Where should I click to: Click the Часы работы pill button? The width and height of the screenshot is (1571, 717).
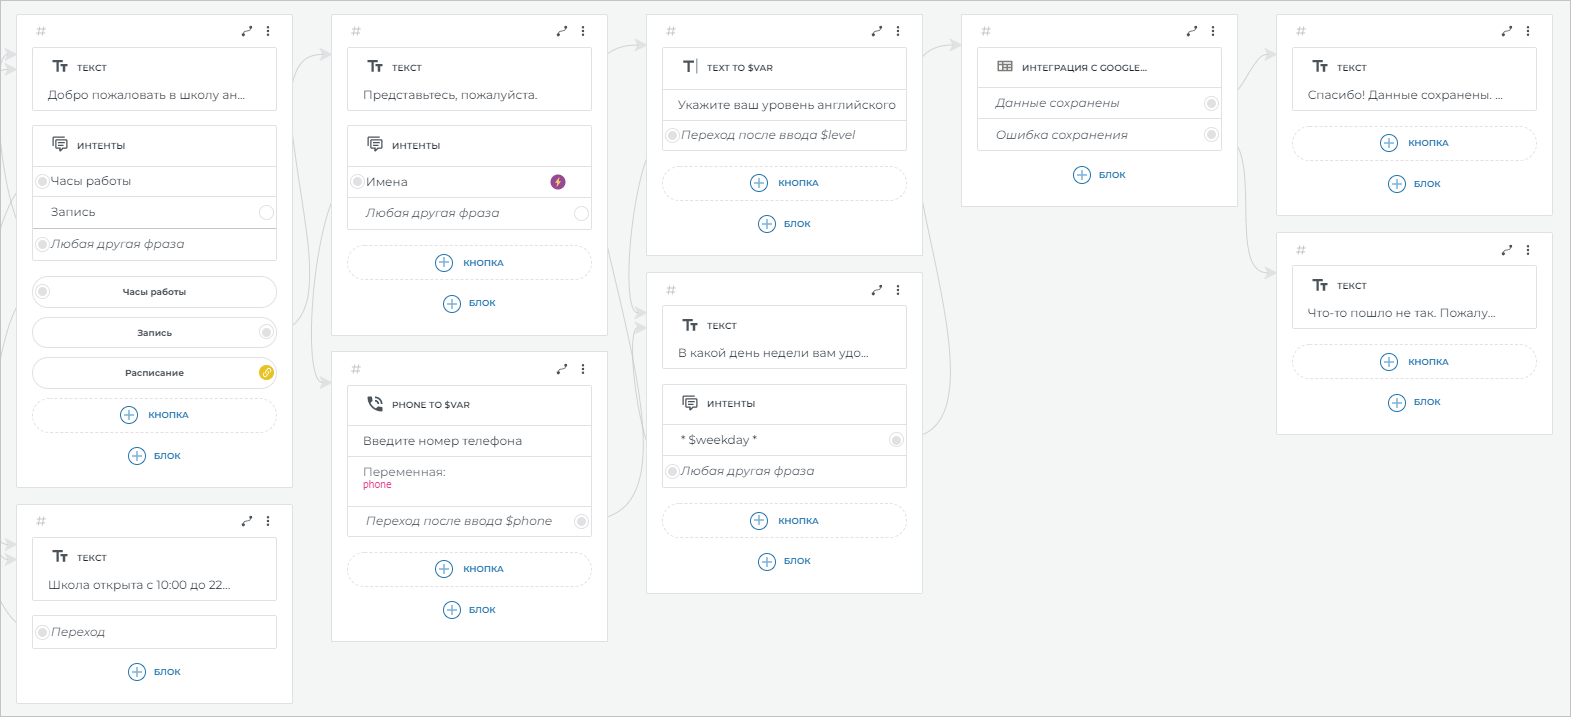tap(154, 292)
